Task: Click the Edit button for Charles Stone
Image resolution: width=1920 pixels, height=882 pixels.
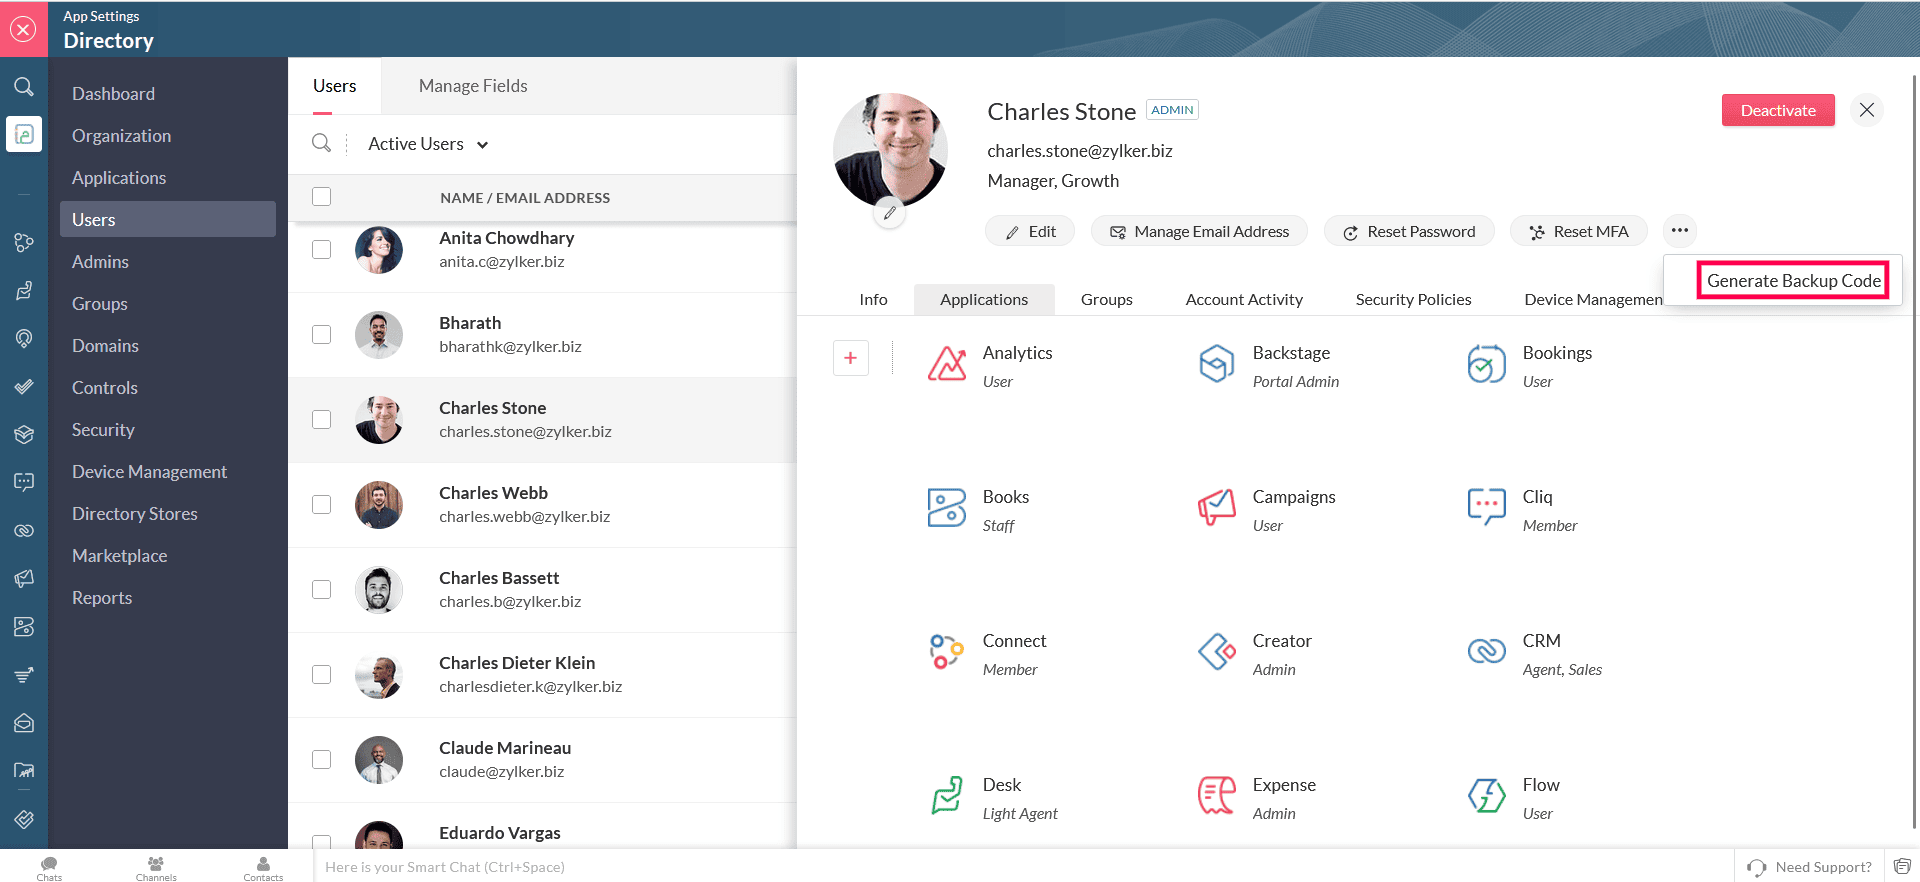Action: pos(1030,231)
